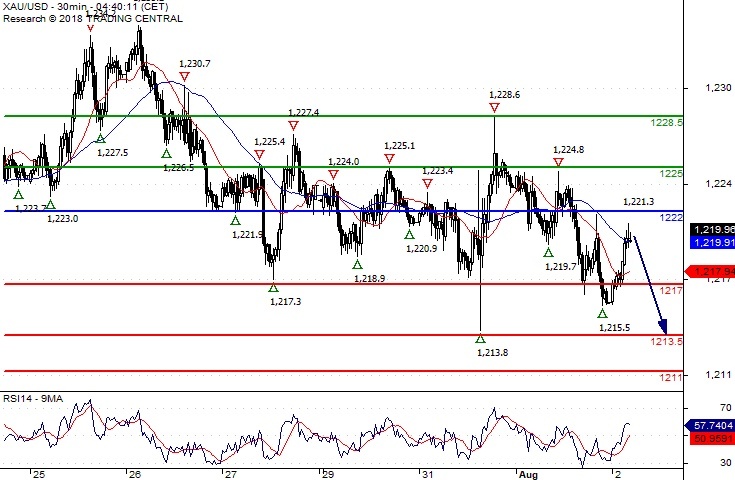Viewport: 735px width, 480px height.
Task: Click the 29 date on time axis
Action: point(328,475)
